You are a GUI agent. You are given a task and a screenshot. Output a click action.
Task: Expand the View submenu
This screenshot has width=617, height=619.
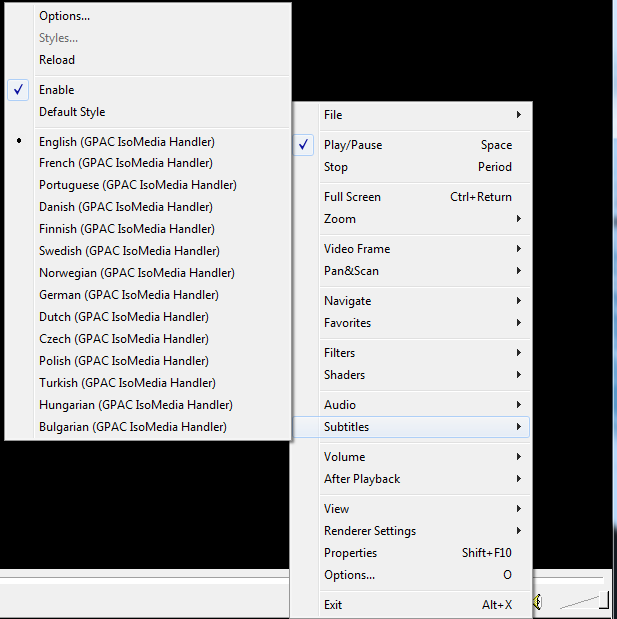tap(411, 509)
